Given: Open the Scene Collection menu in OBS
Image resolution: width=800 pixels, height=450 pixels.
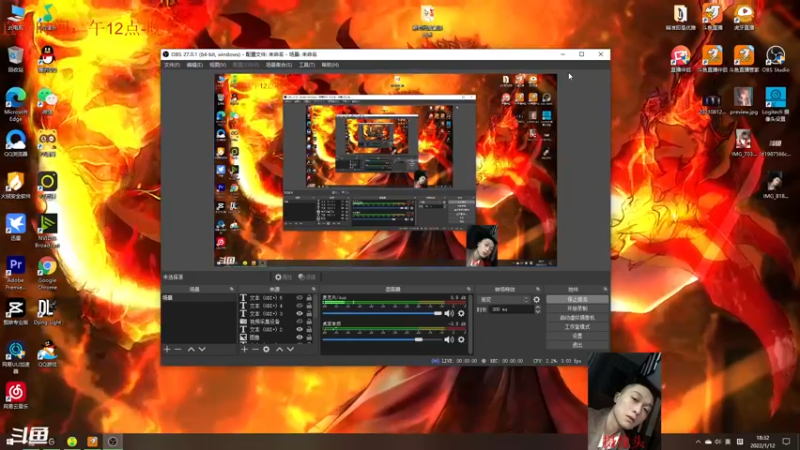Looking at the screenshot, I should (x=279, y=65).
